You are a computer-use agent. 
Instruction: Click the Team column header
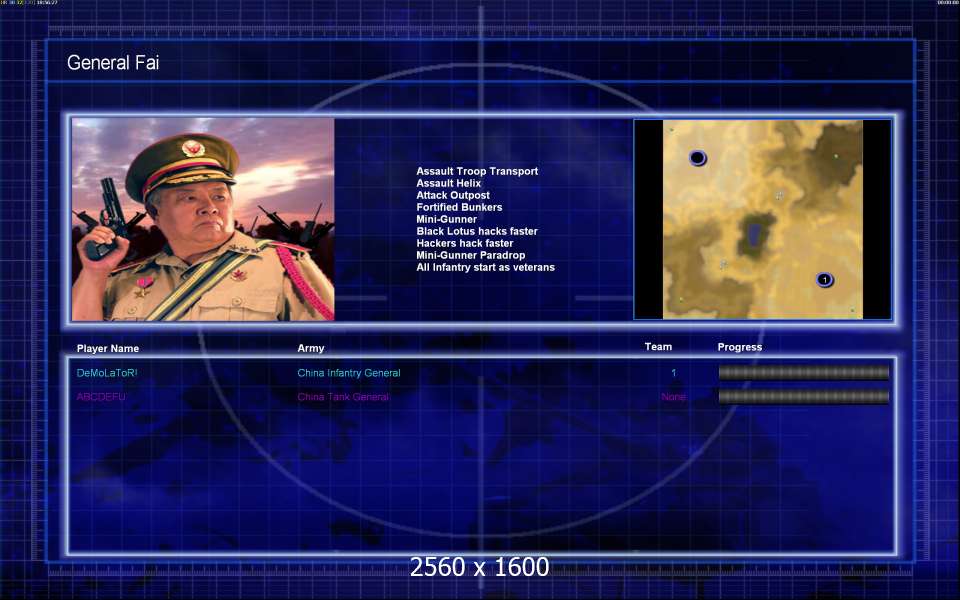click(x=658, y=347)
